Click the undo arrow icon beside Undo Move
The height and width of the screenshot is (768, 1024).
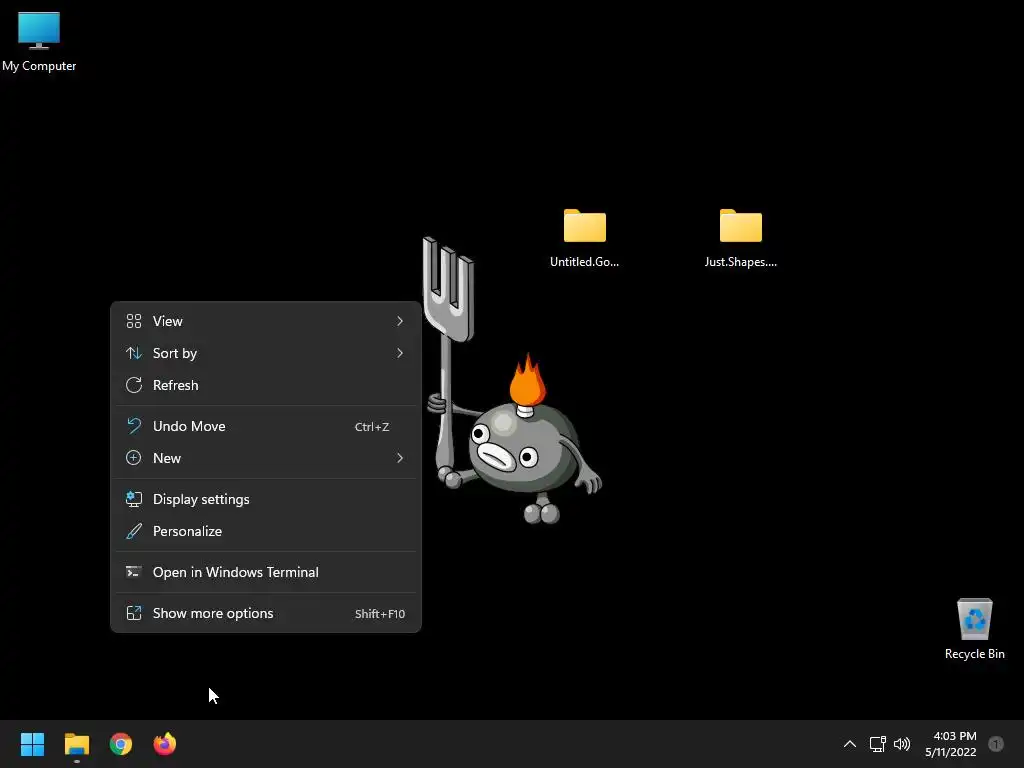tap(133, 426)
